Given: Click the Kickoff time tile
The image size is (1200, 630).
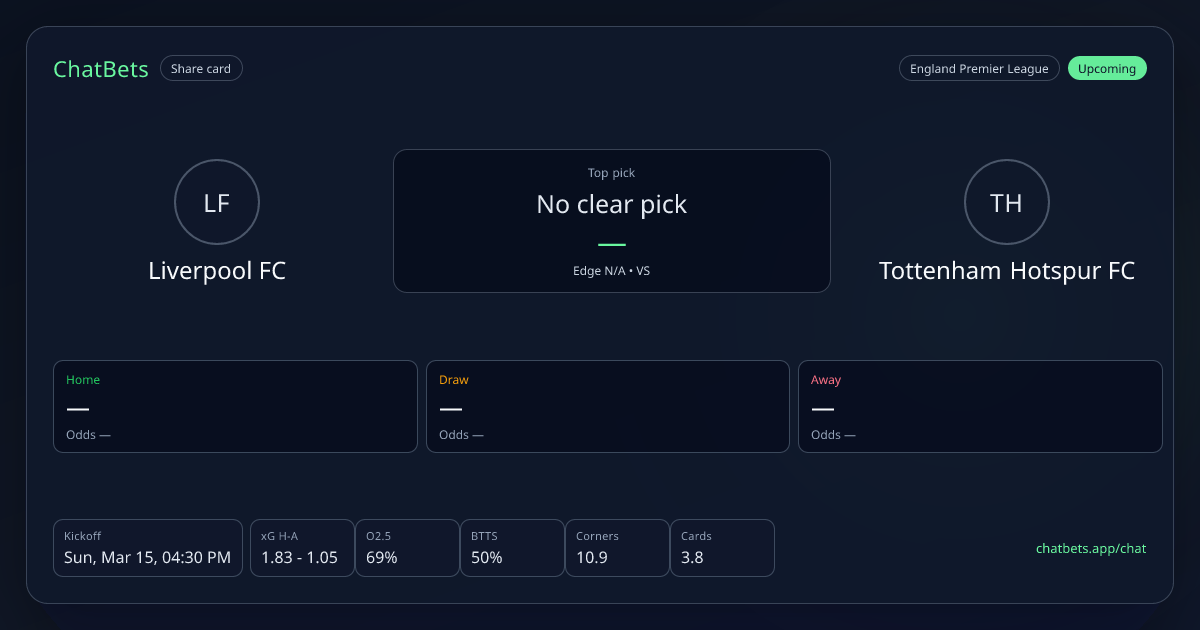Looking at the screenshot, I should tap(148, 548).
